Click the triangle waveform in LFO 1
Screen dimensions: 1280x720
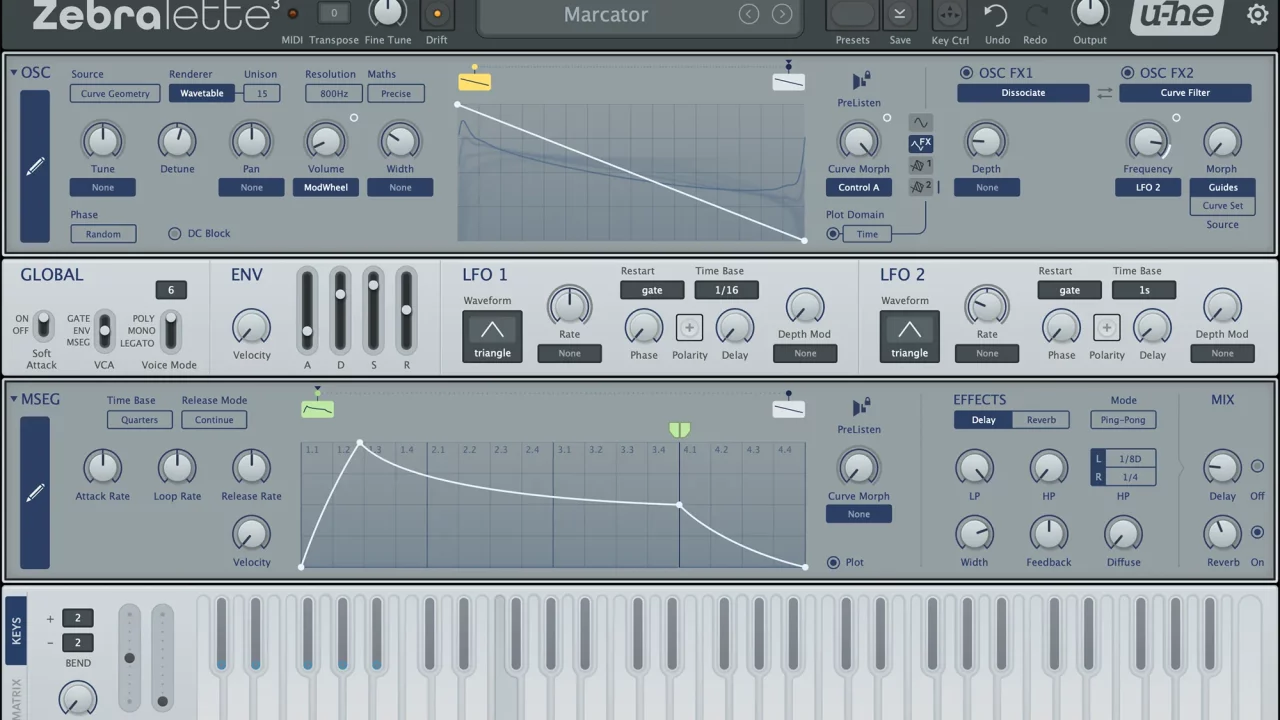pyautogui.click(x=492, y=336)
